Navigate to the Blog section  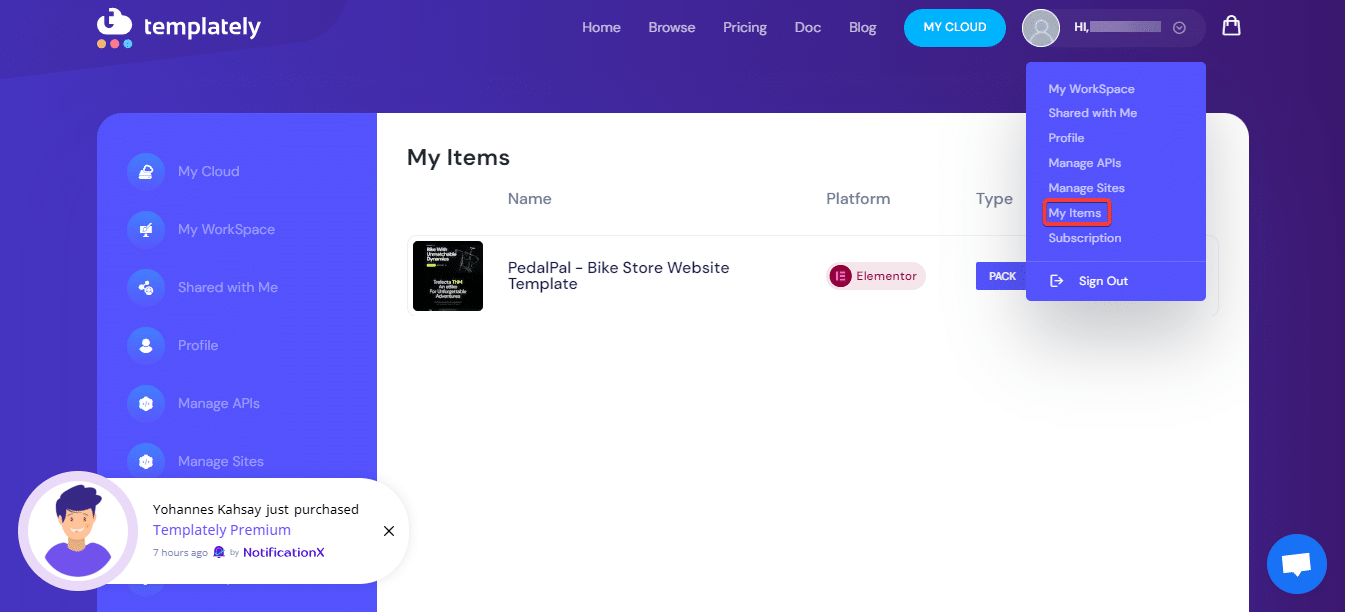[x=862, y=27]
